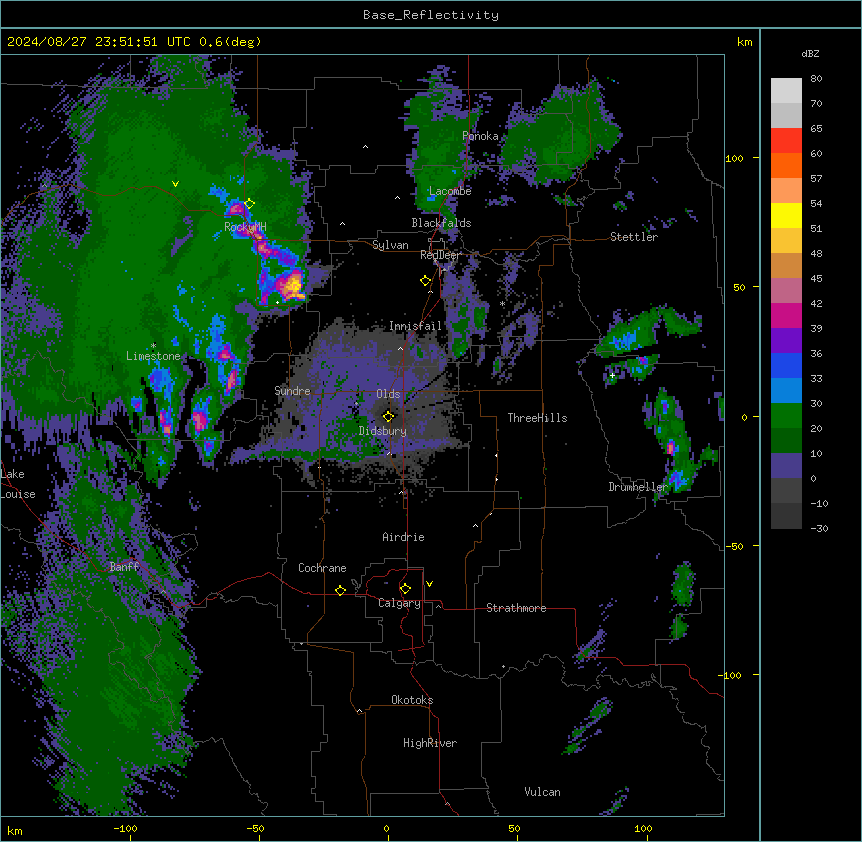Click the Blackfalds label

point(441,223)
